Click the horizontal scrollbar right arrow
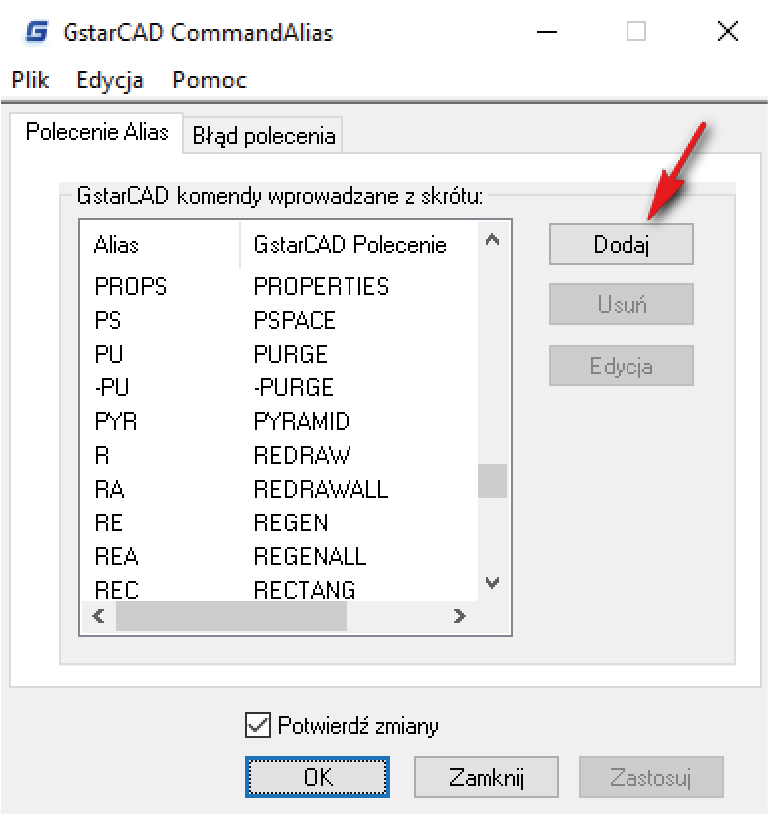Viewport: 768px width, 814px height. point(459,617)
